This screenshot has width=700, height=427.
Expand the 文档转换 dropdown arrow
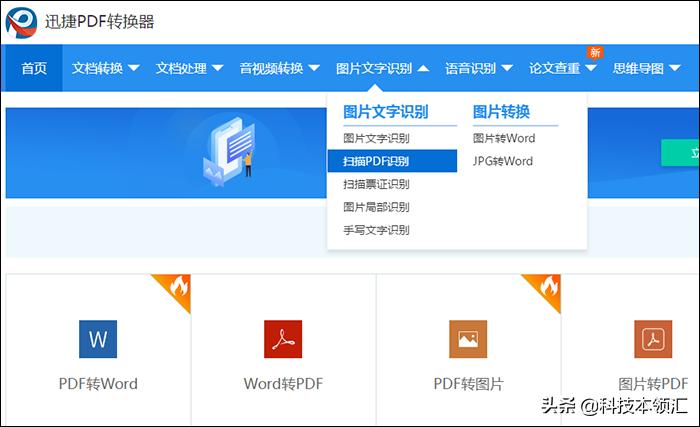[133, 68]
